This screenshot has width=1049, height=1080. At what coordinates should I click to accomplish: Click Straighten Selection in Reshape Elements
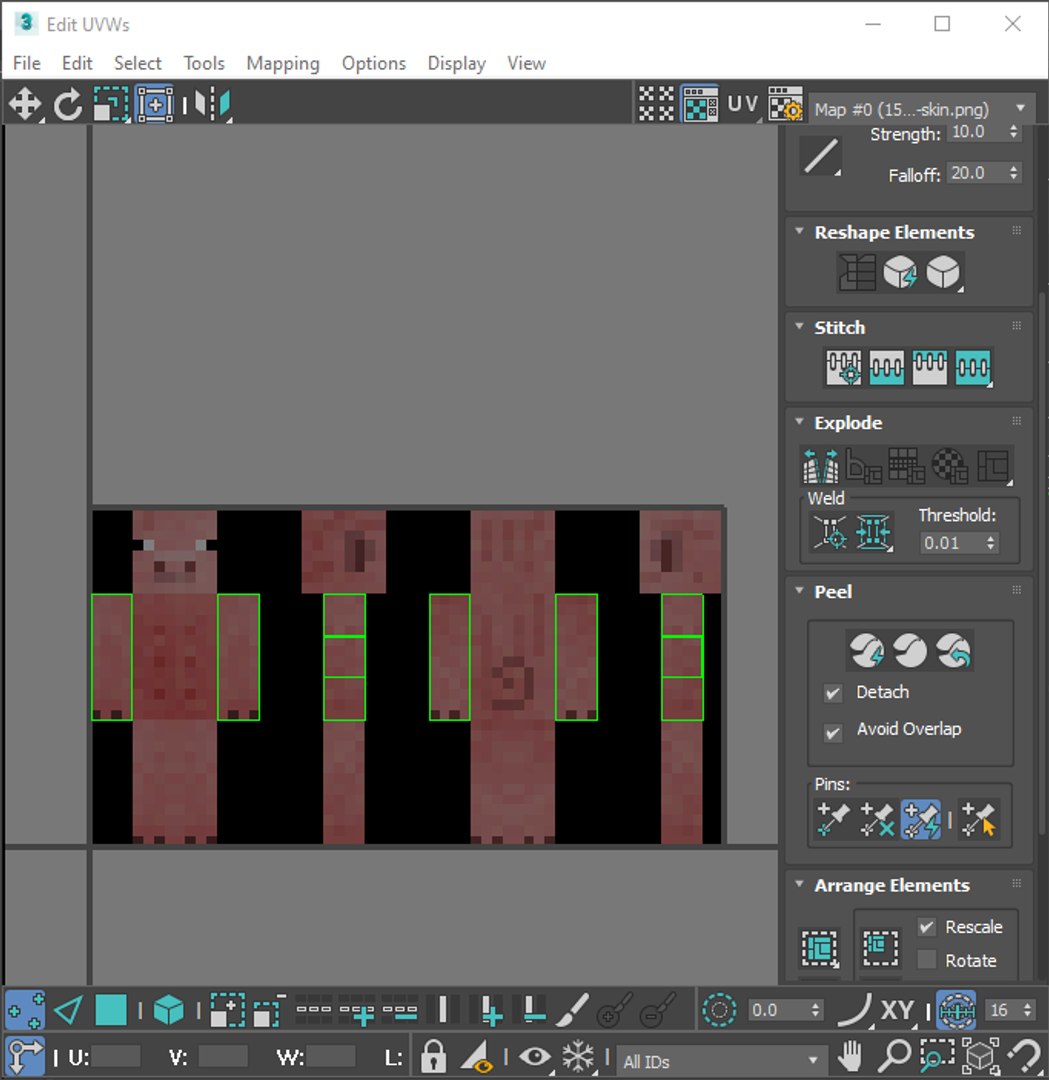tap(857, 273)
